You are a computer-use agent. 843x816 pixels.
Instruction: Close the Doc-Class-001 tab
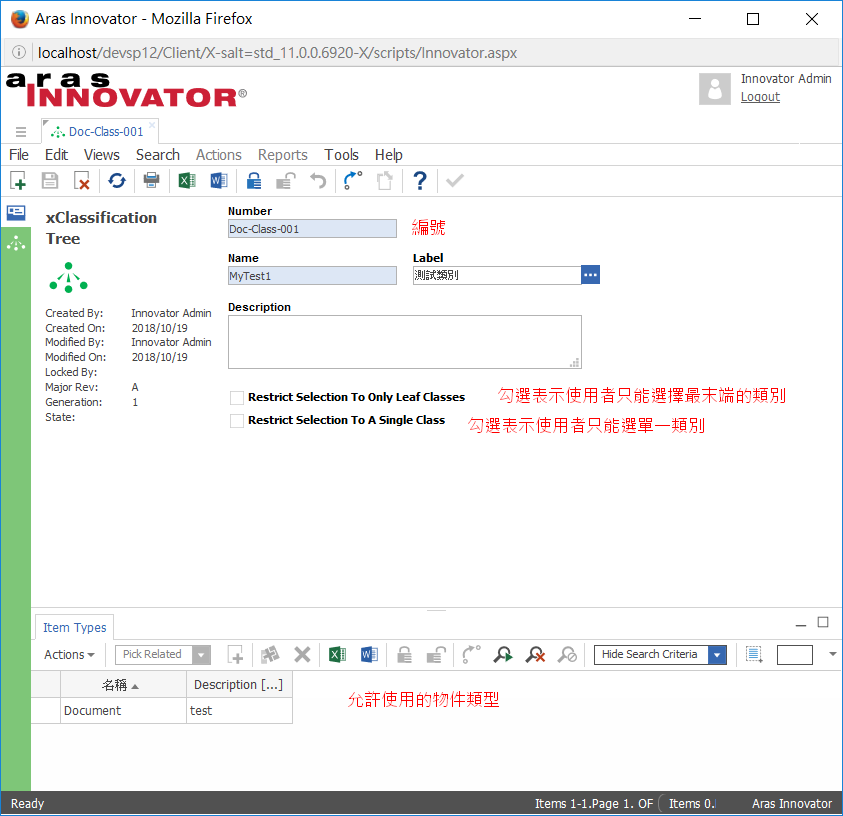pyautogui.click(x=152, y=125)
